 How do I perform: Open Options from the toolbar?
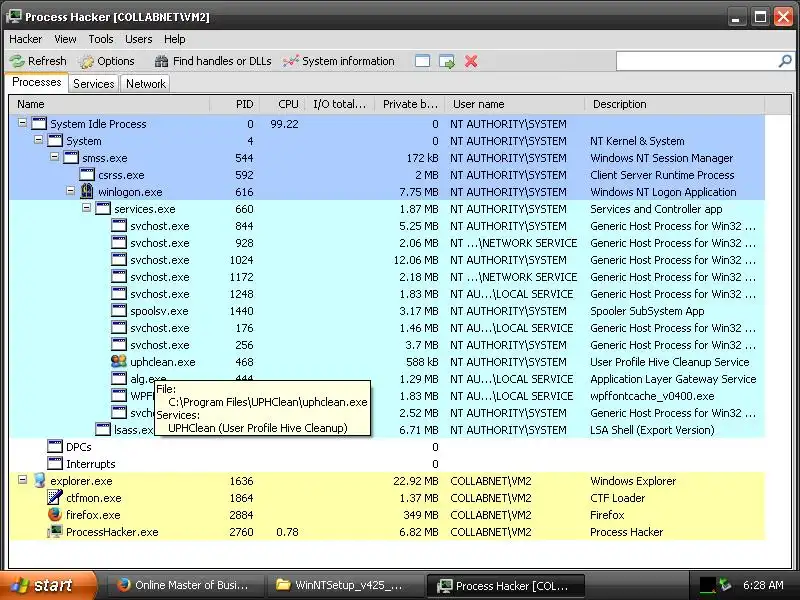tap(107, 61)
